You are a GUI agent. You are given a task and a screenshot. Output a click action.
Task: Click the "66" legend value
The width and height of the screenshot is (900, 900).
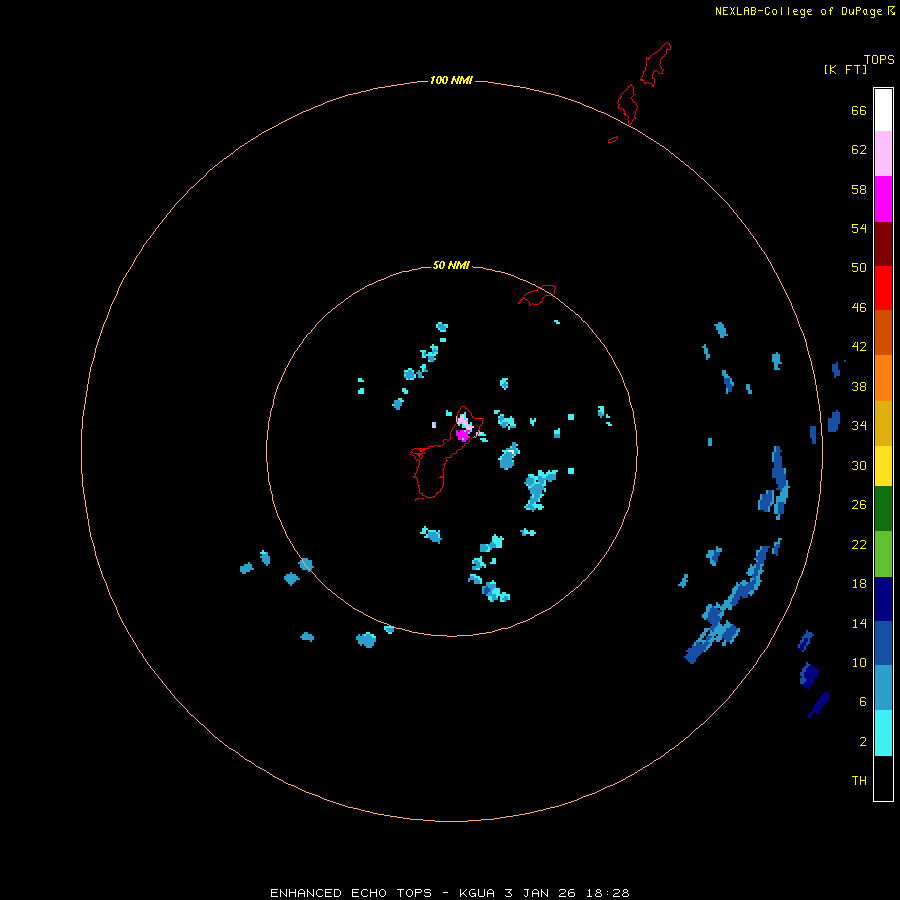[x=859, y=111]
